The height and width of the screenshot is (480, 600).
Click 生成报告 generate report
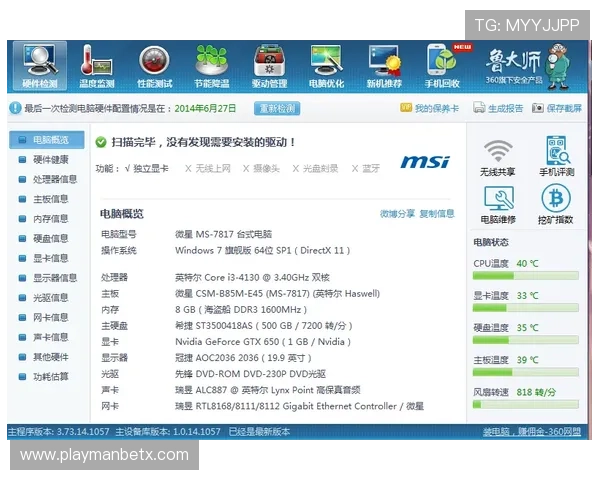point(498,108)
